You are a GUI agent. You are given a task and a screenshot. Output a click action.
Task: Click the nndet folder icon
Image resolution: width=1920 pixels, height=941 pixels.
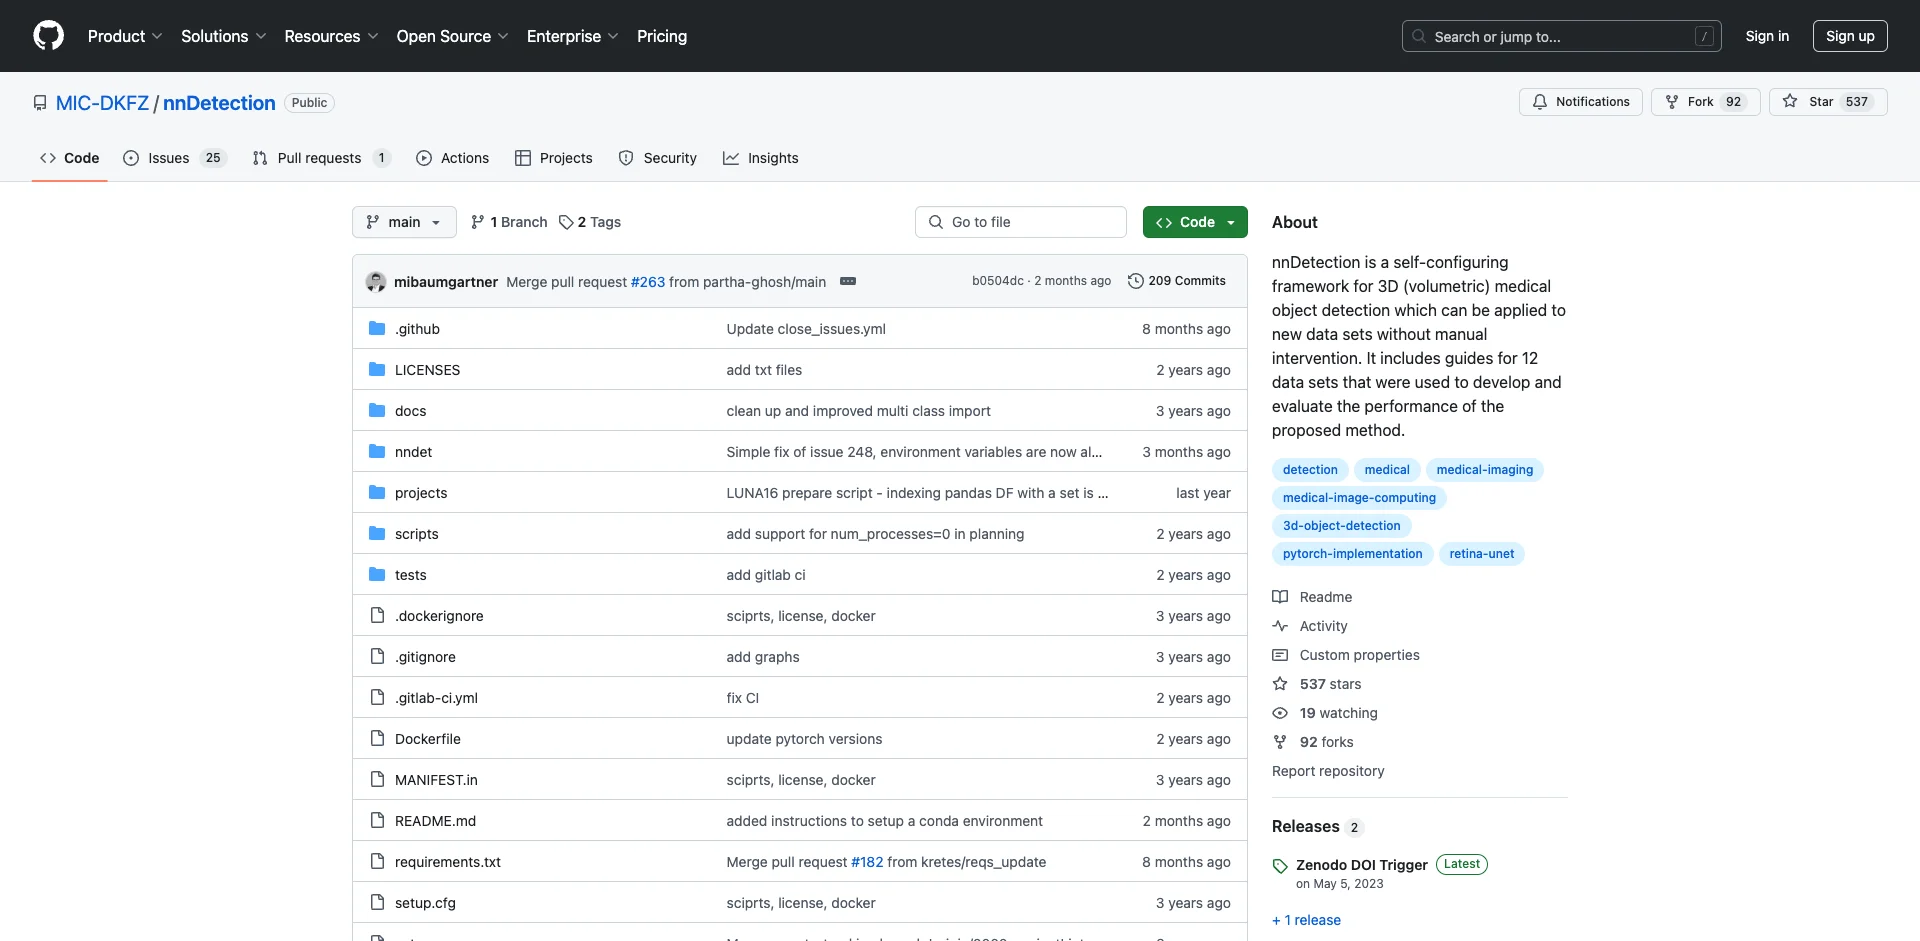pyautogui.click(x=377, y=452)
